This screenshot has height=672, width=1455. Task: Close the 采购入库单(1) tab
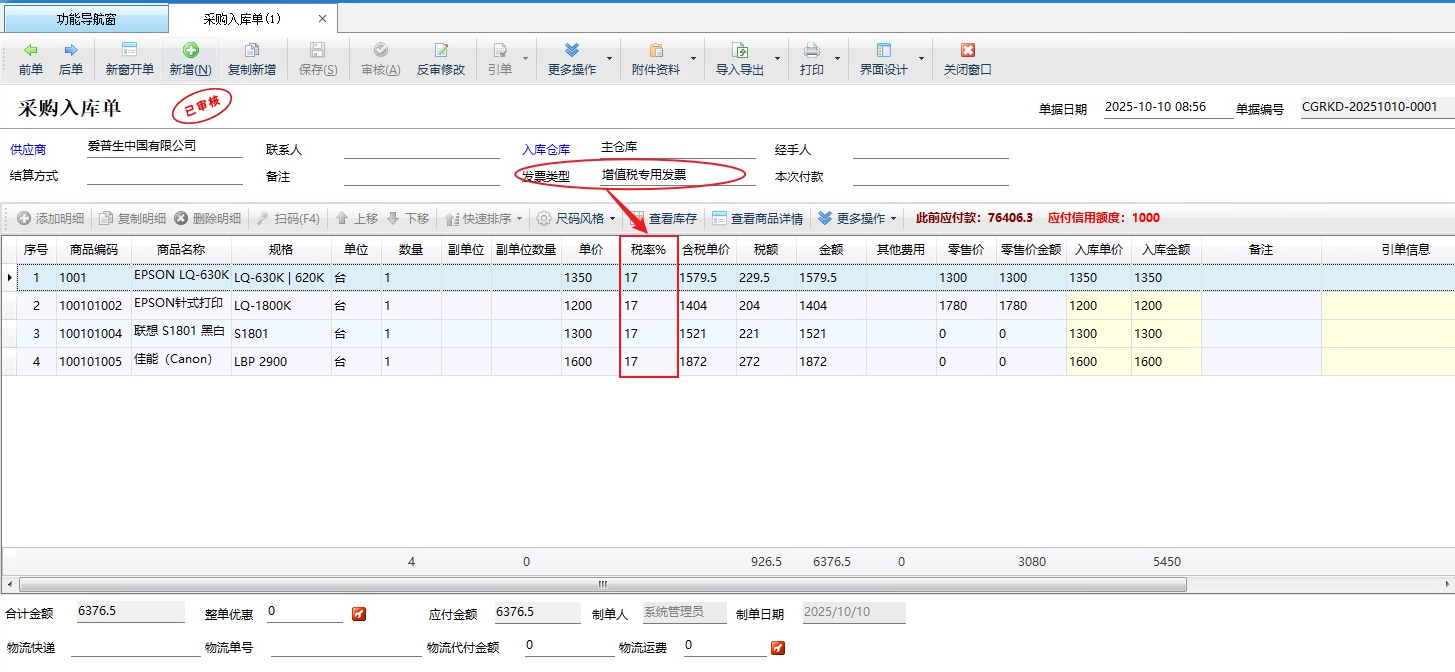(x=321, y=19)
